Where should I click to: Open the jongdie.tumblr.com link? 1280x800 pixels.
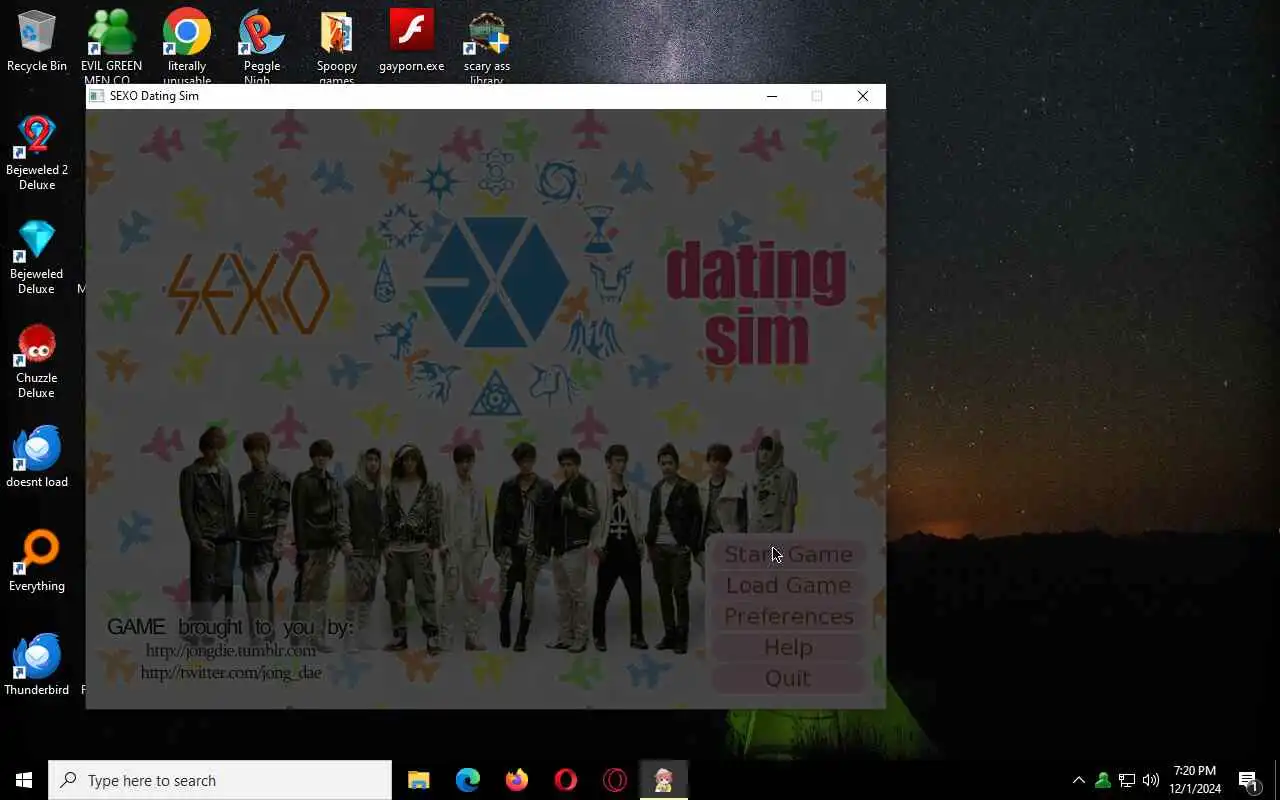(x=231, y=650)
